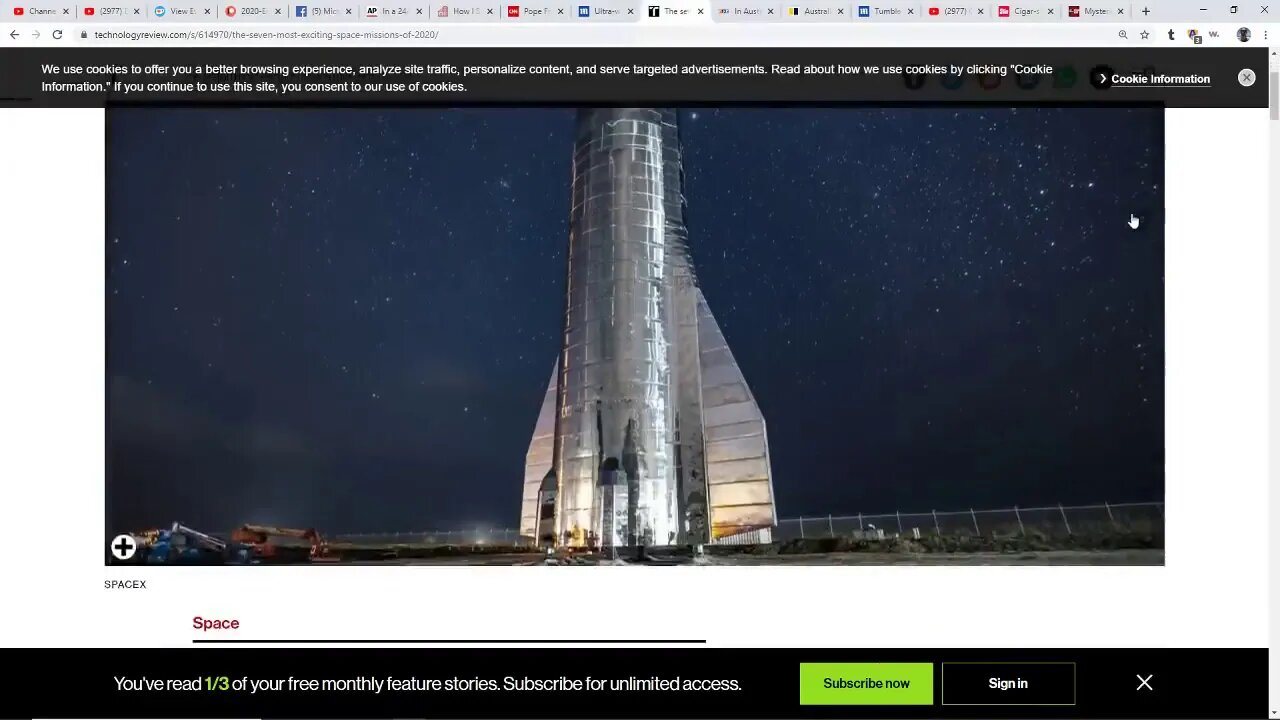Dismiss the cookie consent banner
This screenshot has width=1280, height=720.
click(1246, 77)
